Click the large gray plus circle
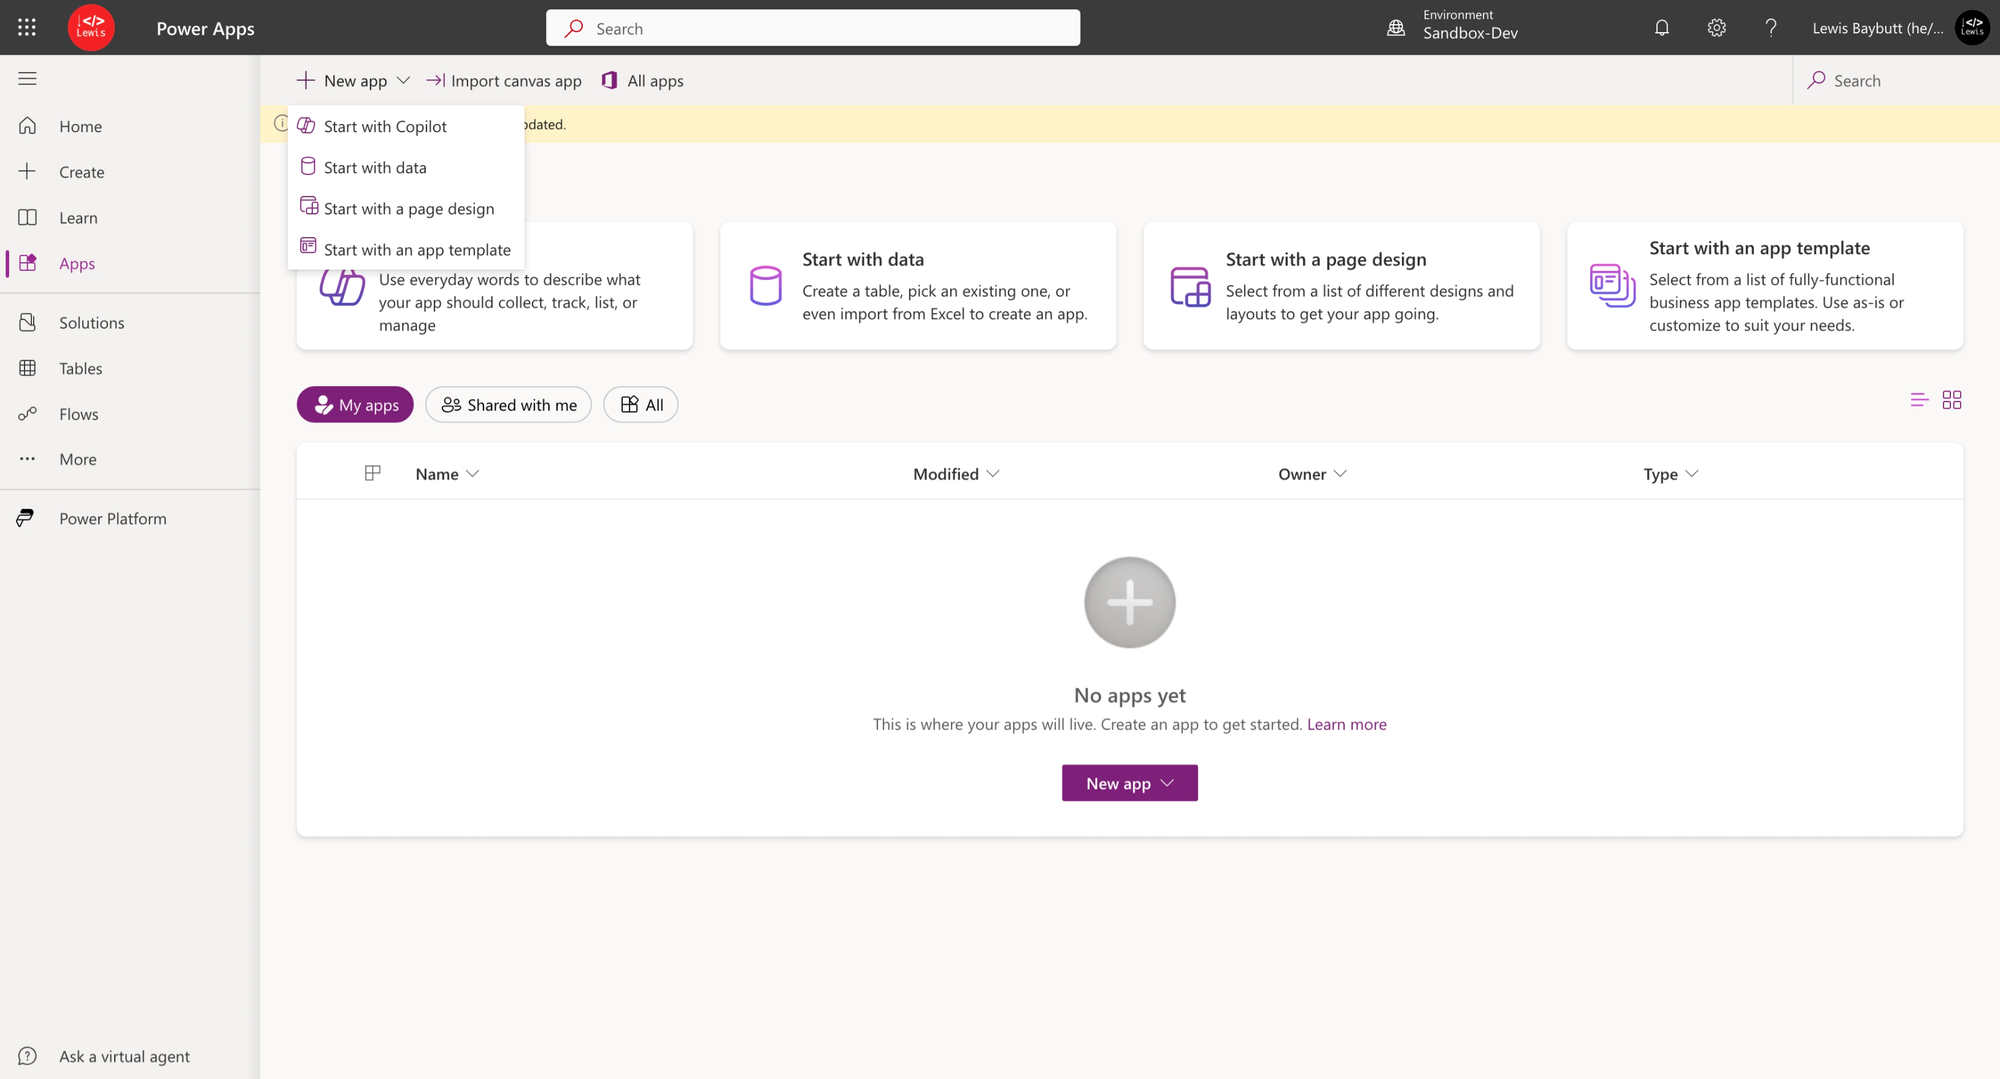The image size is (2000, 1079). (x=1130, y=602)
